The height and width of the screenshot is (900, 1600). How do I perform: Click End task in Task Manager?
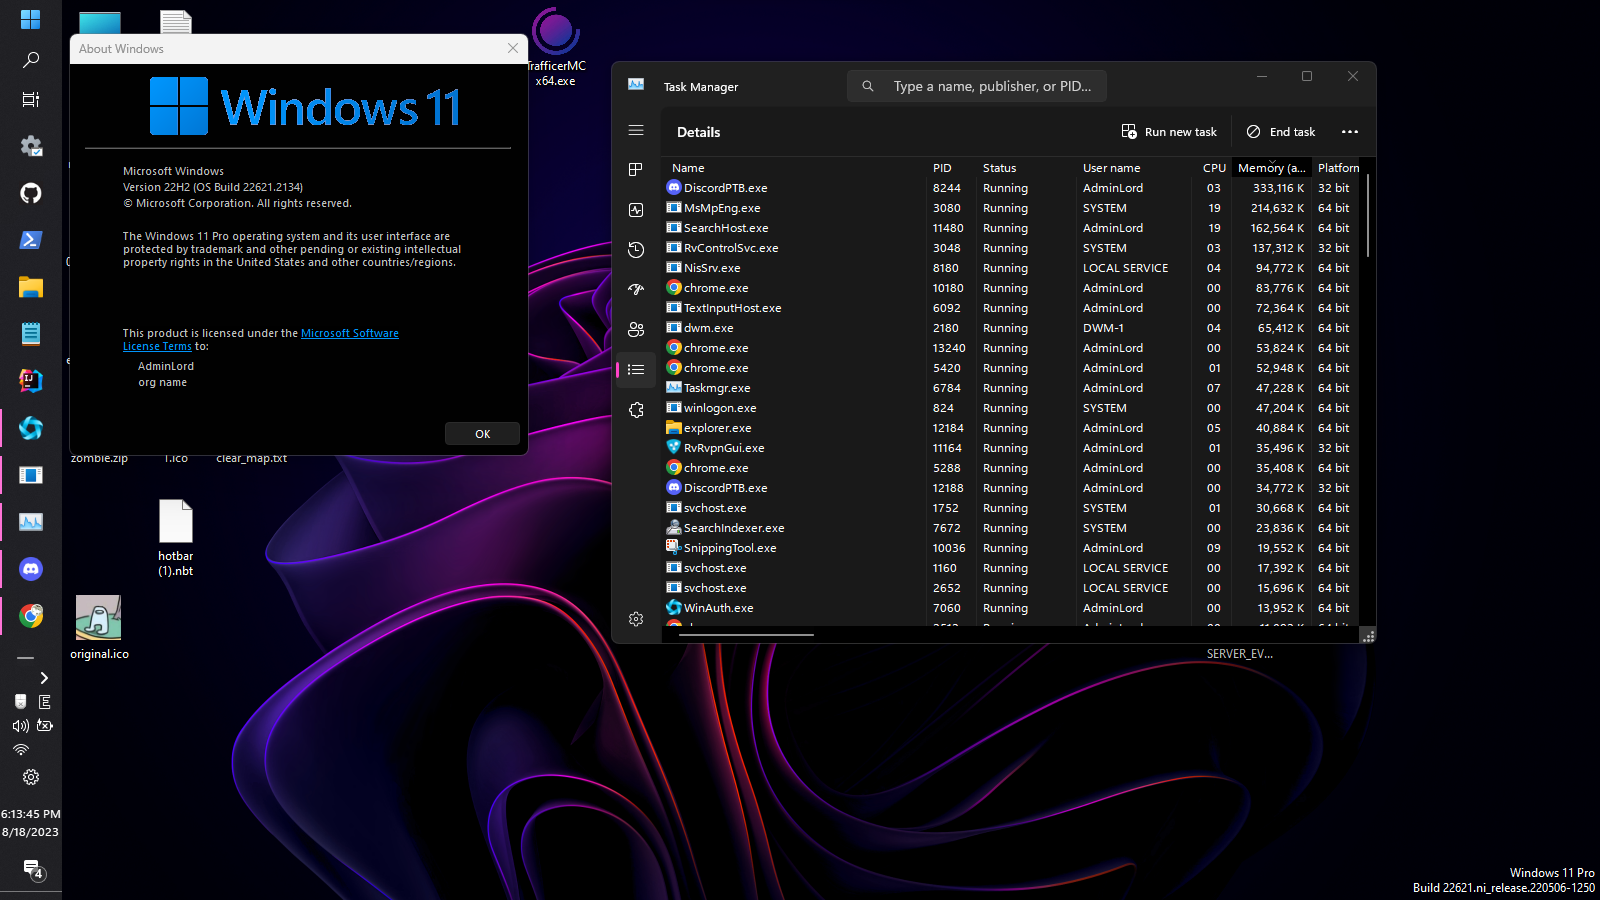pos(1280,131)
